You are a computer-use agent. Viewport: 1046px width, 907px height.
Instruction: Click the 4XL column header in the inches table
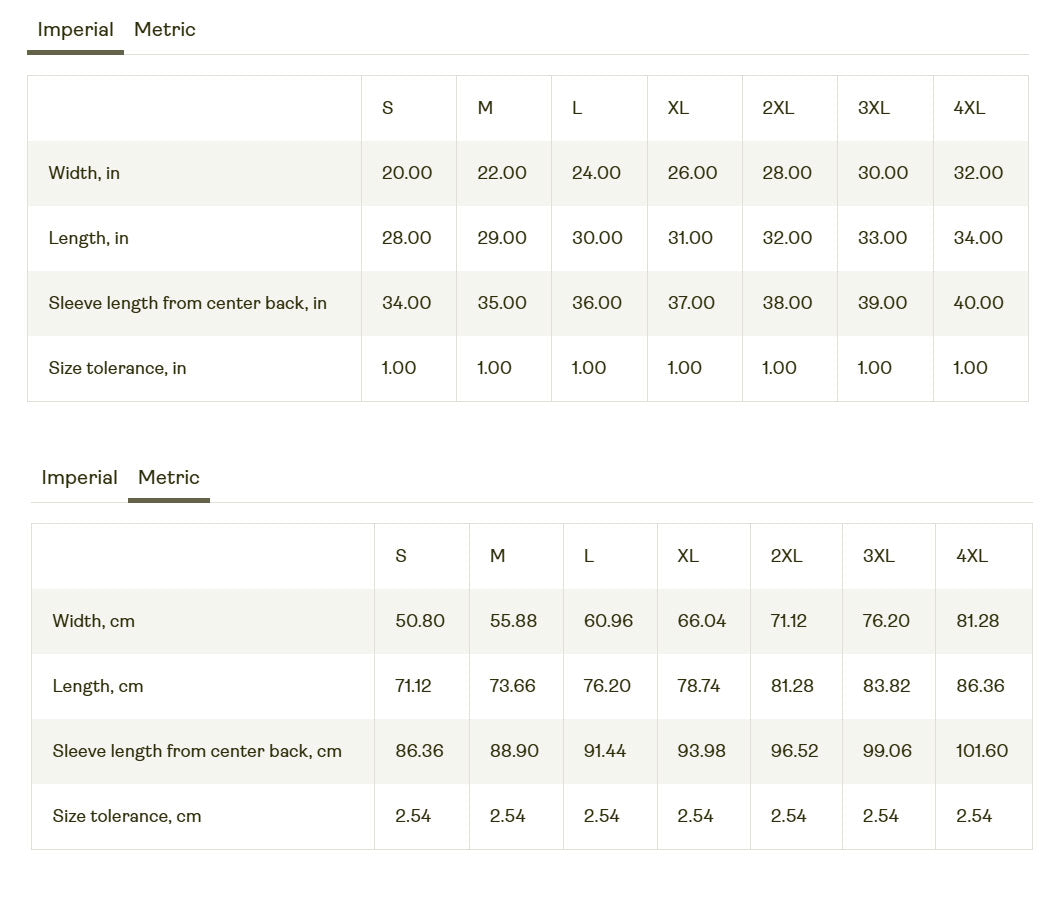pos(969,108)
